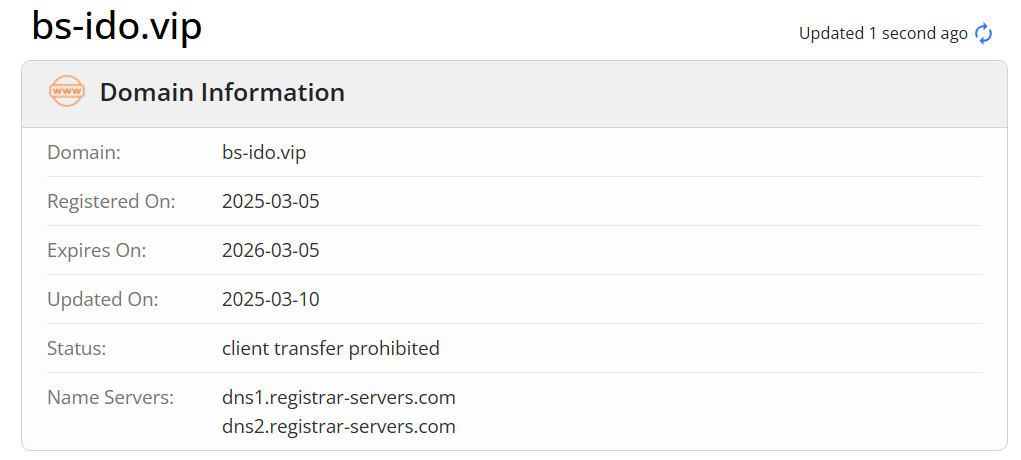Click the bs-ido.vip page title
This screenshot has width=1021, height=460.
tap(117, 28)
